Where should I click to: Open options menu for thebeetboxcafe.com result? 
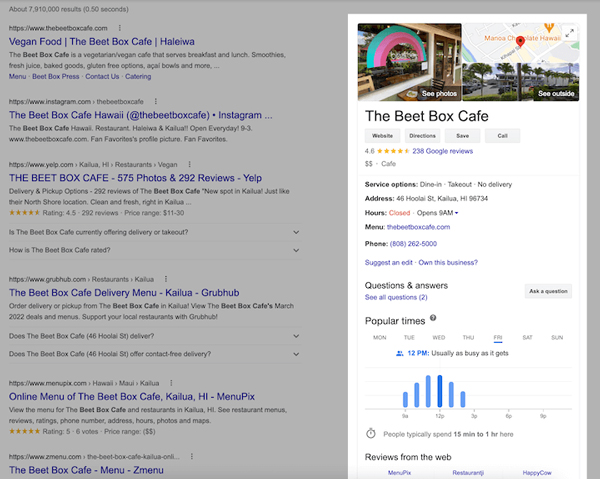tap(120, 28)
